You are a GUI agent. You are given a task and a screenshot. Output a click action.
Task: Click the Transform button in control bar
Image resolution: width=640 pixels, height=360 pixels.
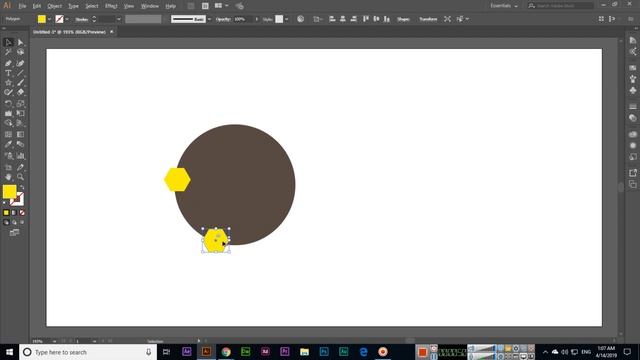point(428,19)
